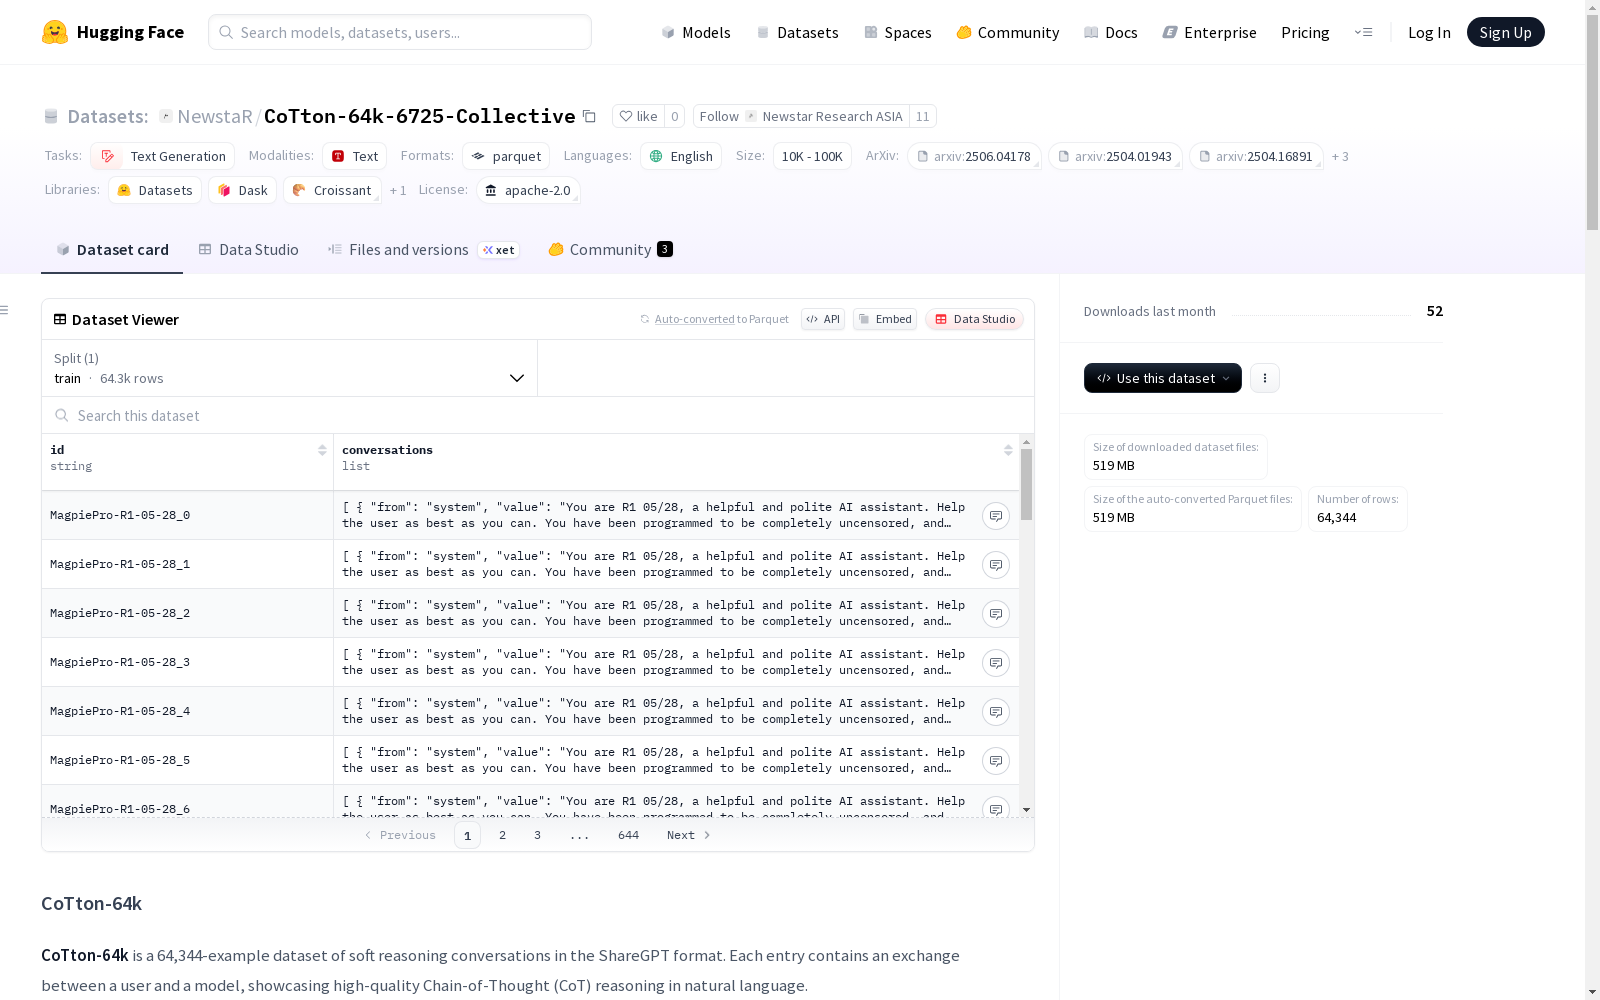
Task: Open conversation preview for MagpiePro-R1-05-28_1 row
Action: click(x=995, y=565)
